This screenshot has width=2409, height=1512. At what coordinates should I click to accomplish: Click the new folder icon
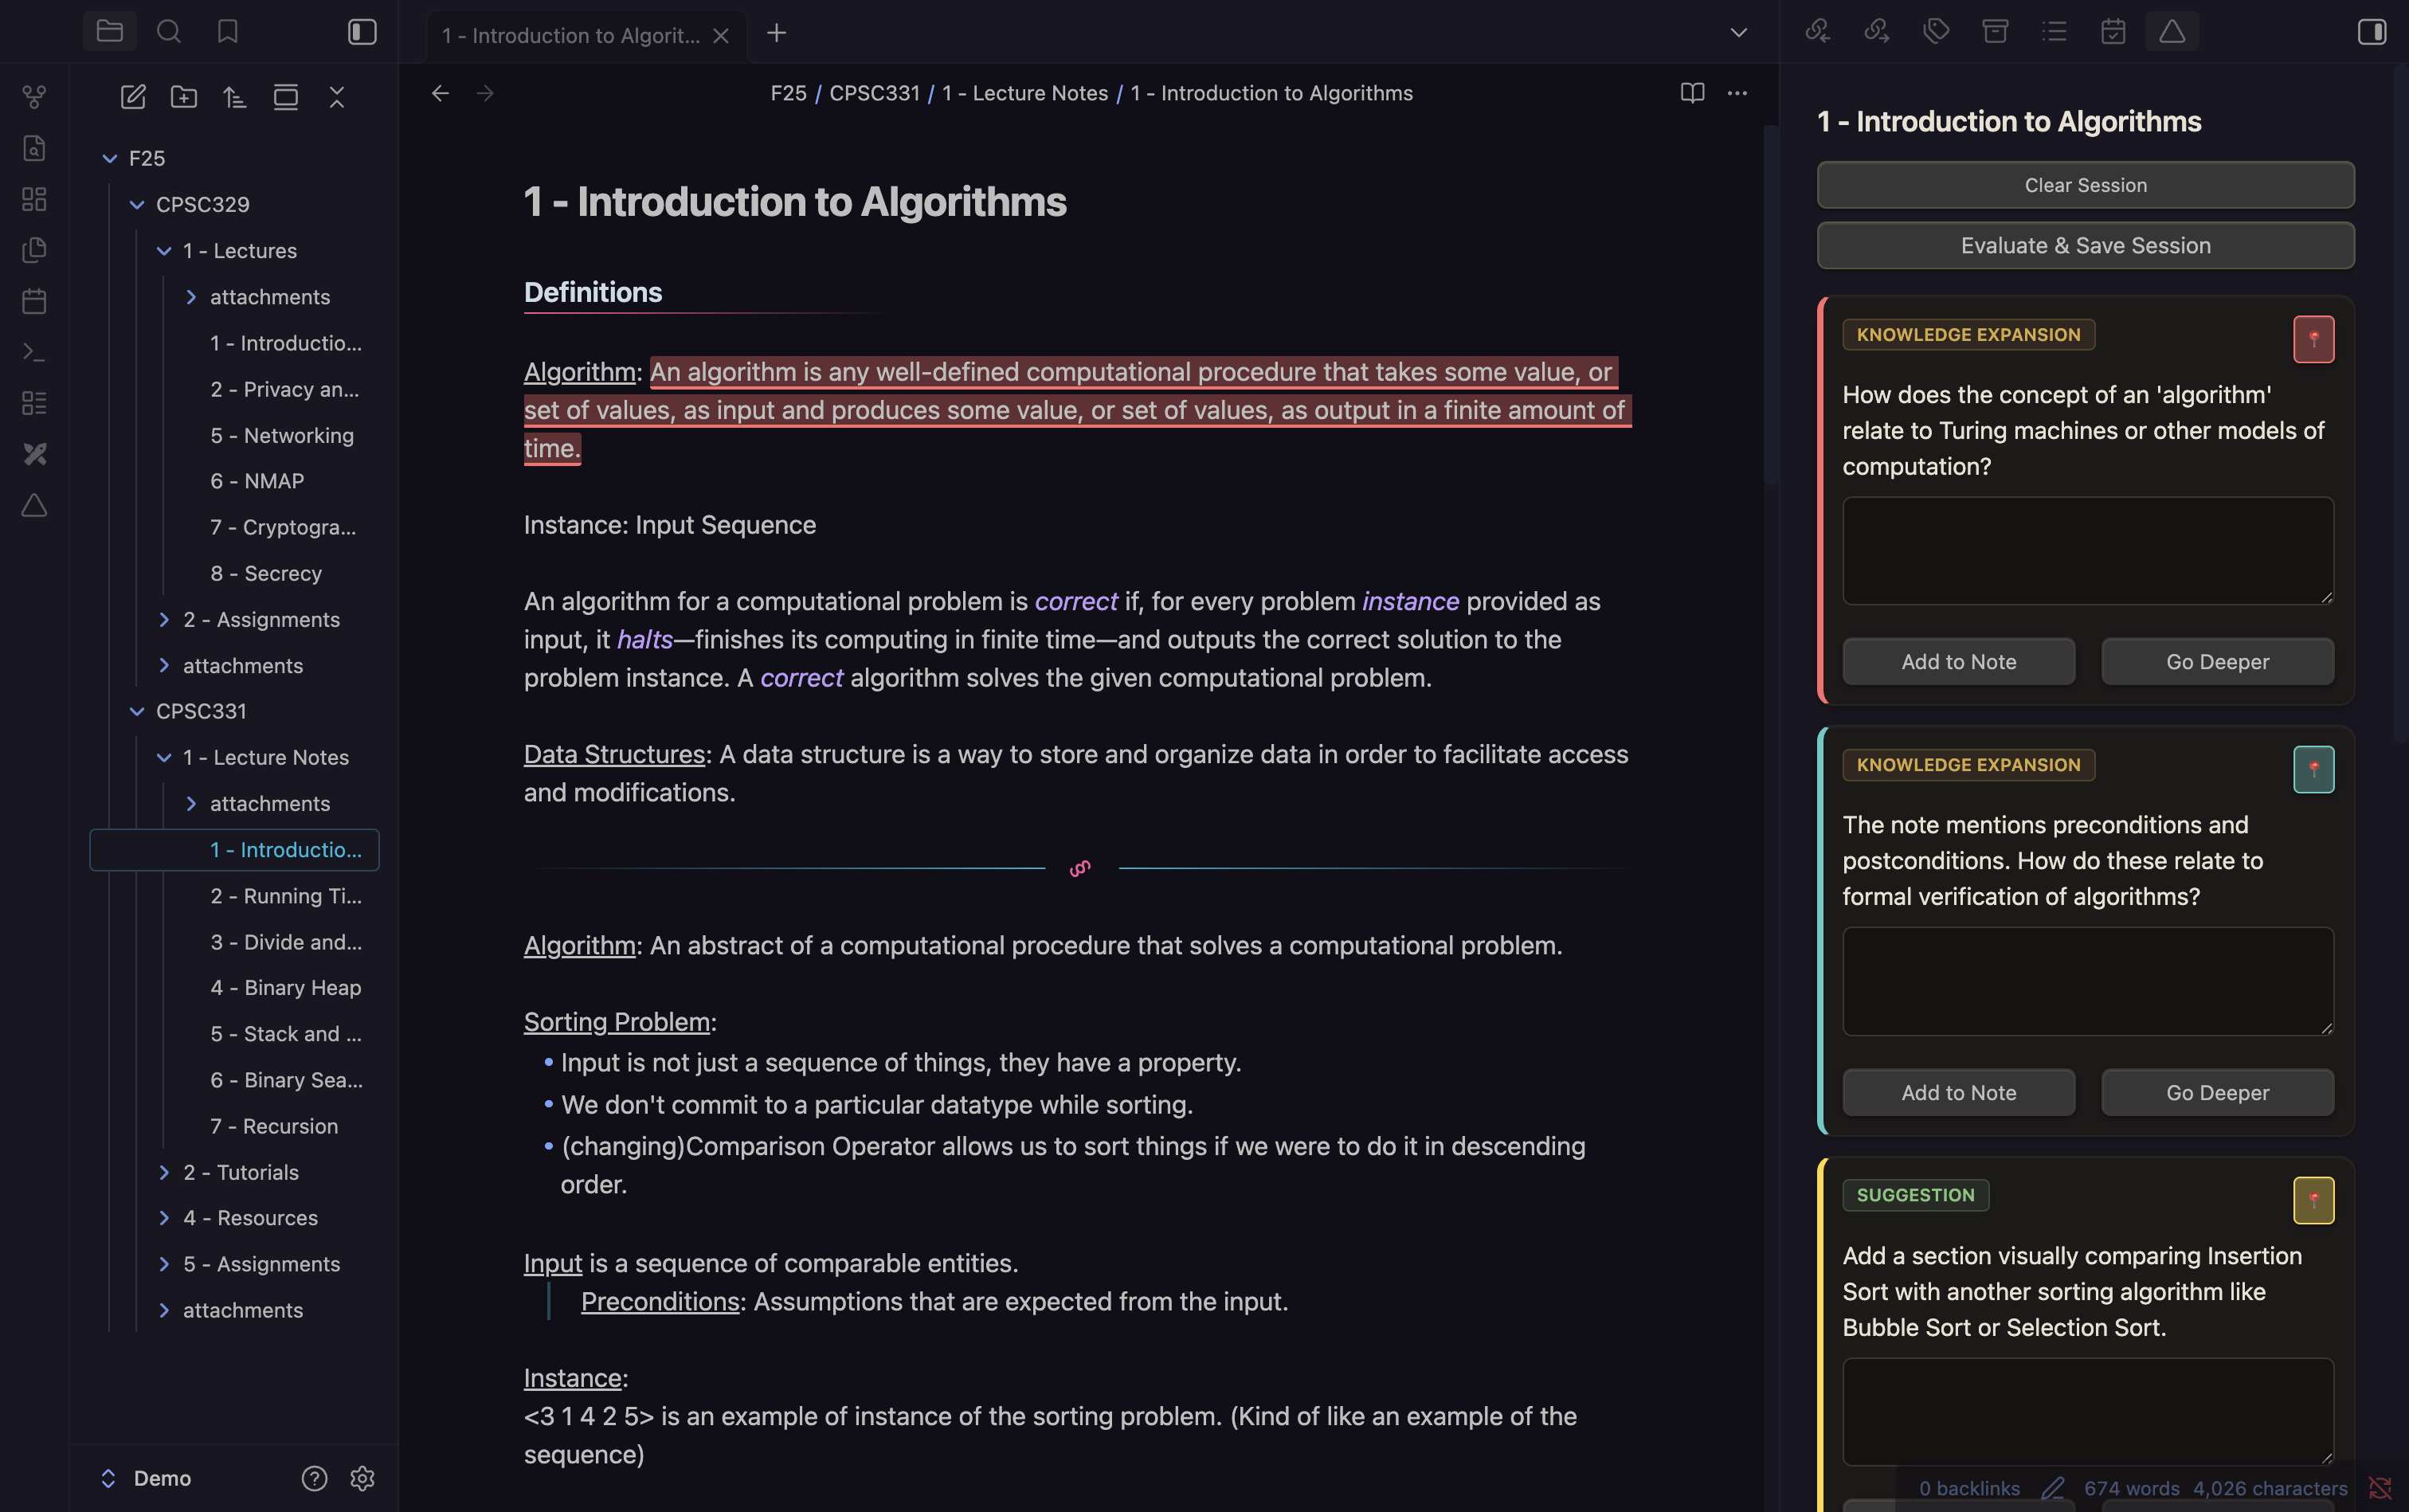pyautogui.click(x=184, y=97)
